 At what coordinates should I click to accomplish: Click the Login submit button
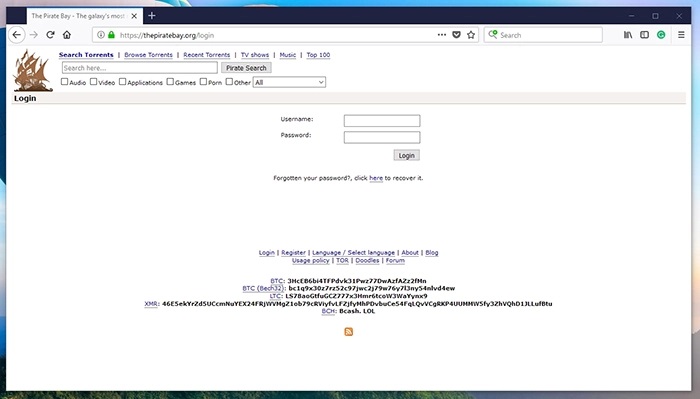click(407, 155)
